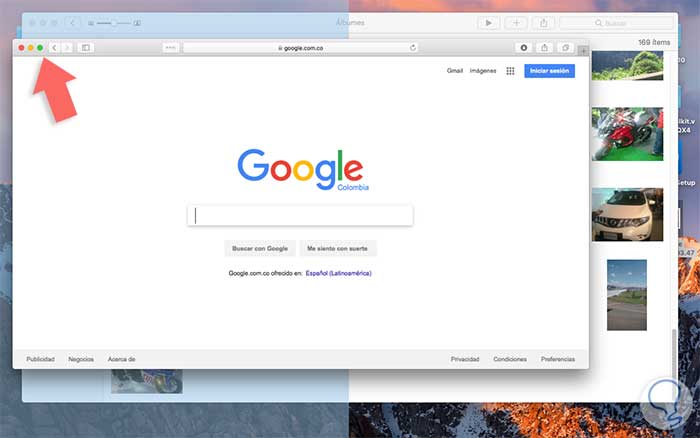Select the red motorcycle photo thumbnail
Screen dimensions: 700x438
(x=627, y=134)
